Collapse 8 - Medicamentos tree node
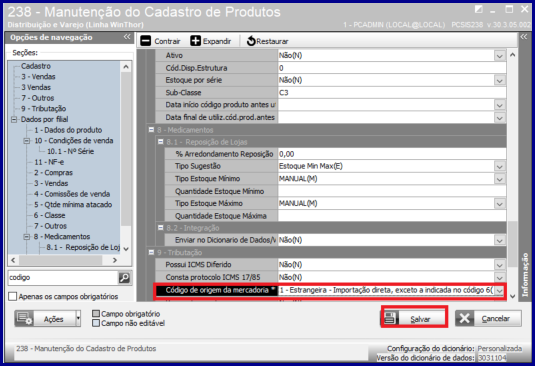The width and height of the screenshot is (535, 366). [x=27, y=237]
